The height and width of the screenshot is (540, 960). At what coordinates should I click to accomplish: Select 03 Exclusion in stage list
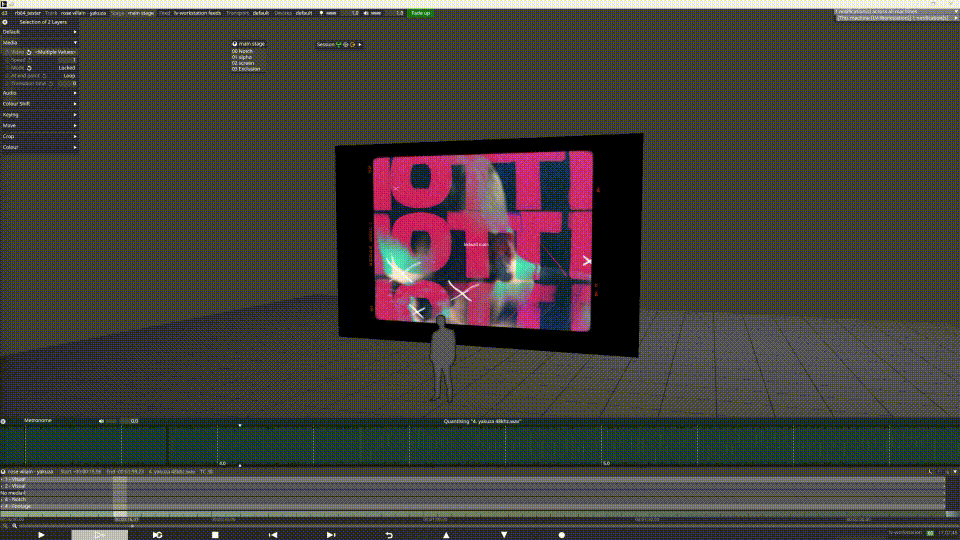point(246,69)
